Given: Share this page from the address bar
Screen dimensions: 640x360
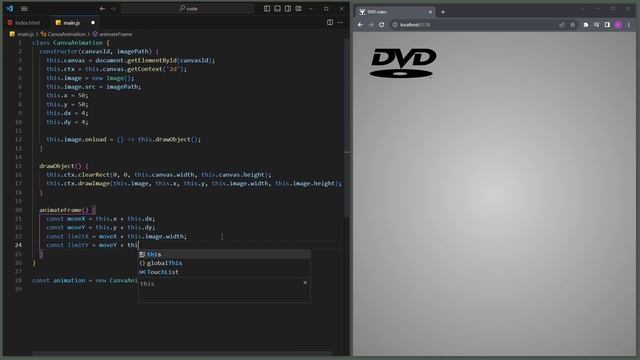Looking at the screenshot, I should [x=562, y=25].
